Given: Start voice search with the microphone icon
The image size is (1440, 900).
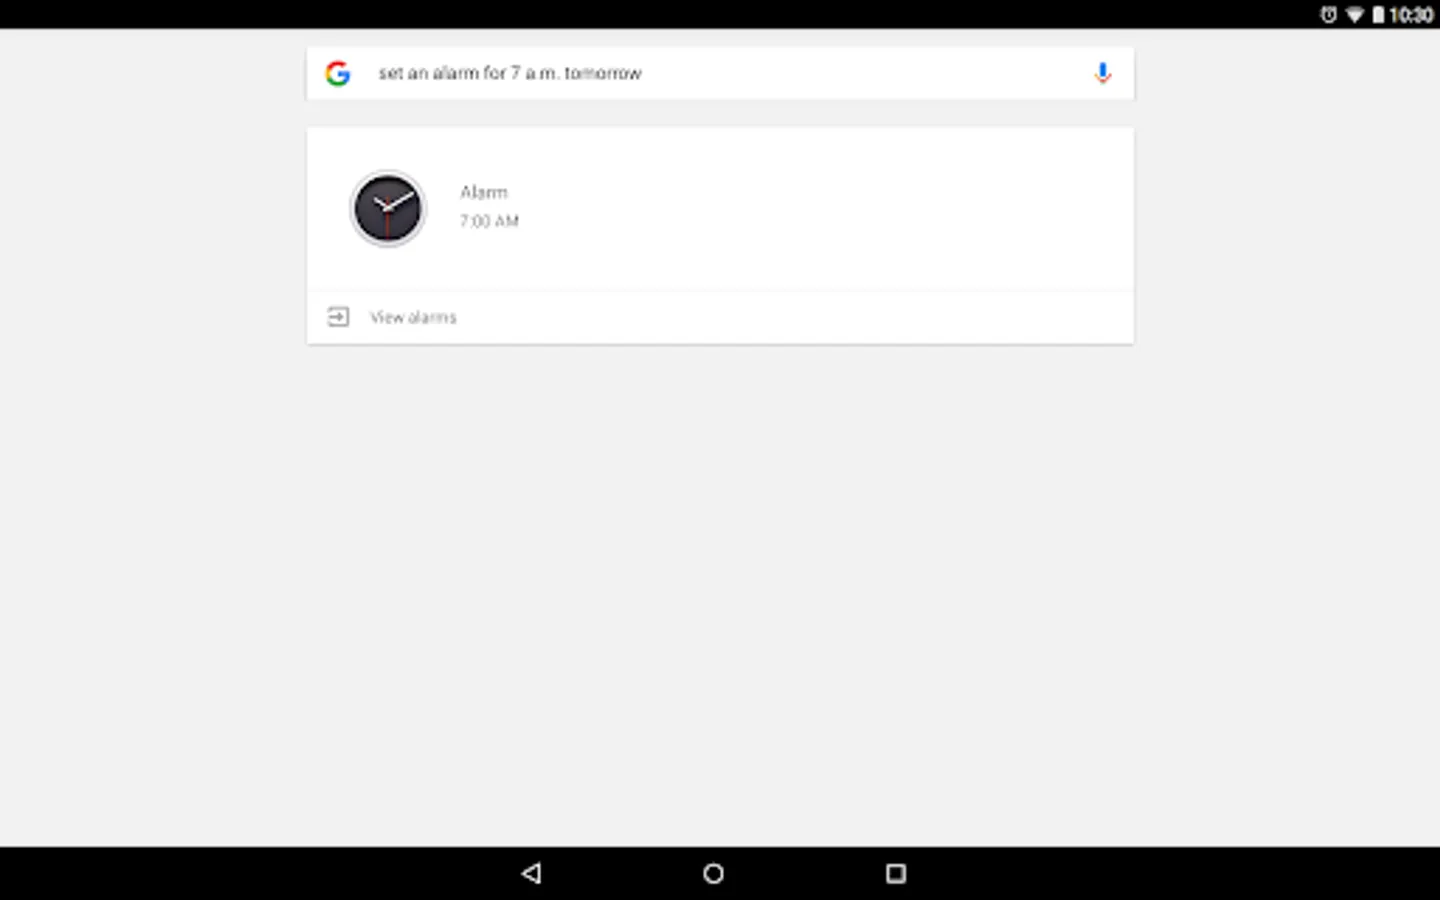Looking at the screenshot, I should pos(1102,73).
